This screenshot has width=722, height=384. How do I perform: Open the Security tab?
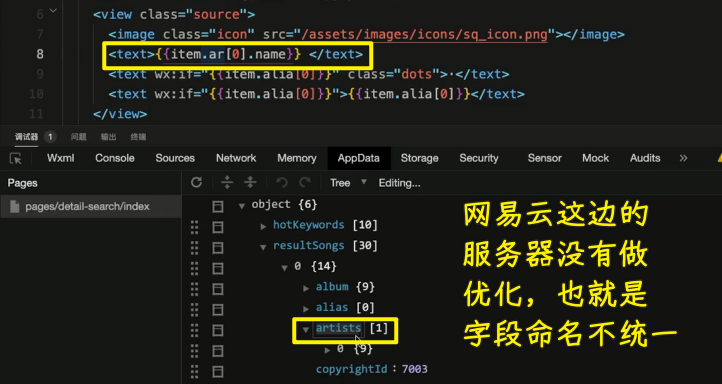[479, 158]
